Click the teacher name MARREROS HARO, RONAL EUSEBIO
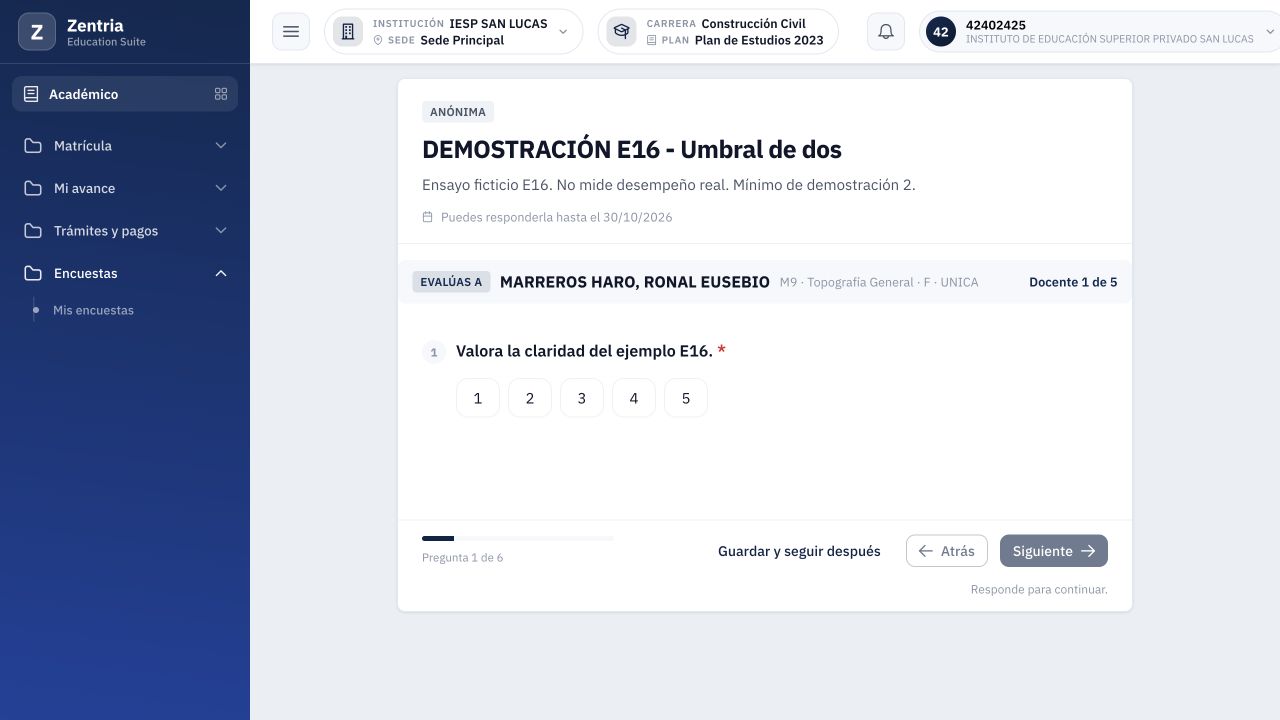The width and height of the screenshot is (1280, 720). pos(635,282)
